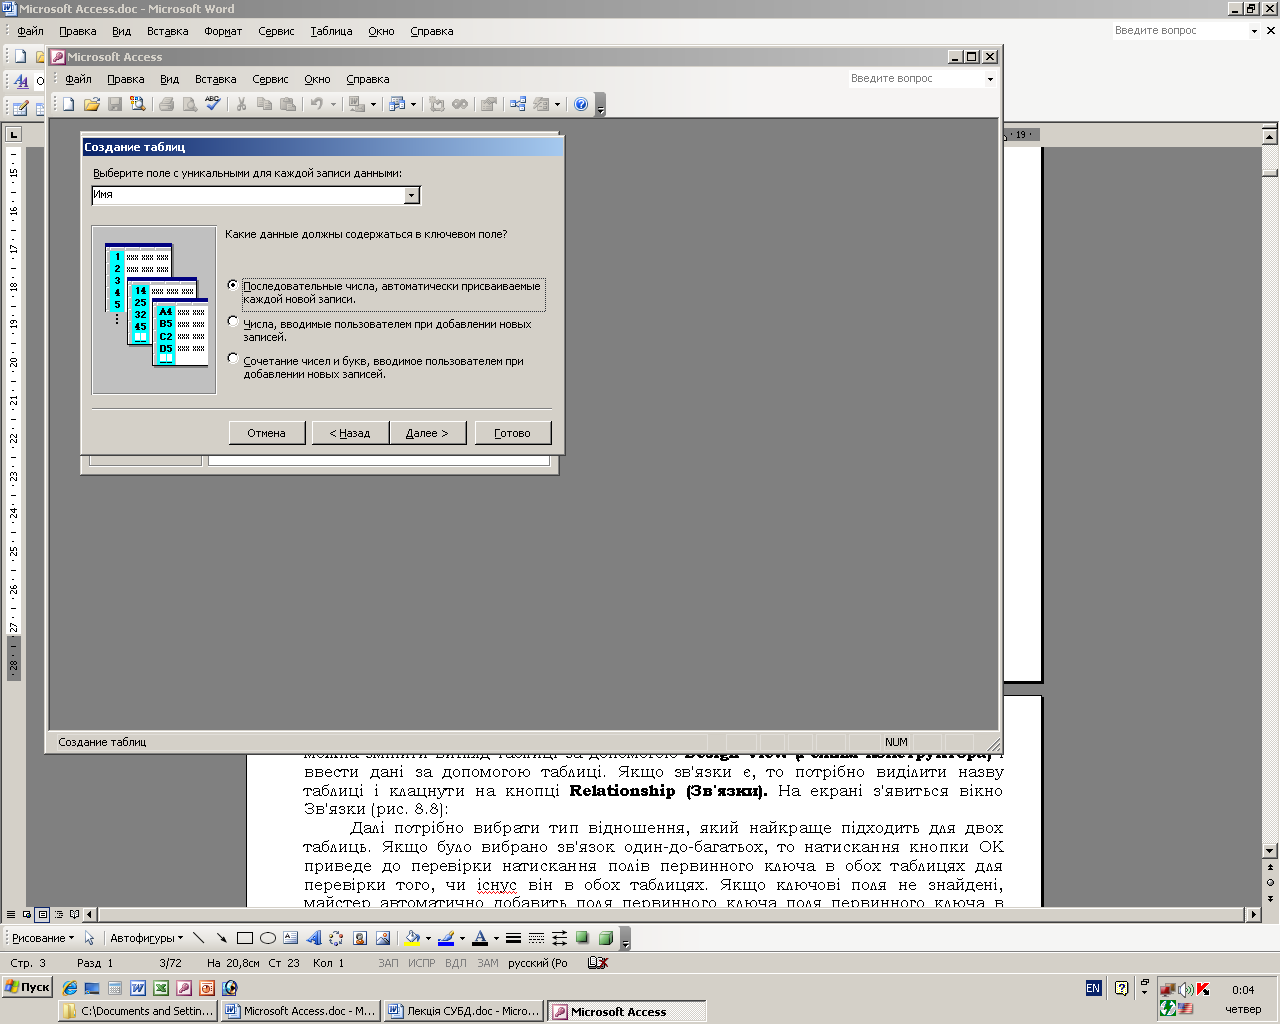
Task: Click the Line Style icon in Drawing toolbar
Action: 513,938
